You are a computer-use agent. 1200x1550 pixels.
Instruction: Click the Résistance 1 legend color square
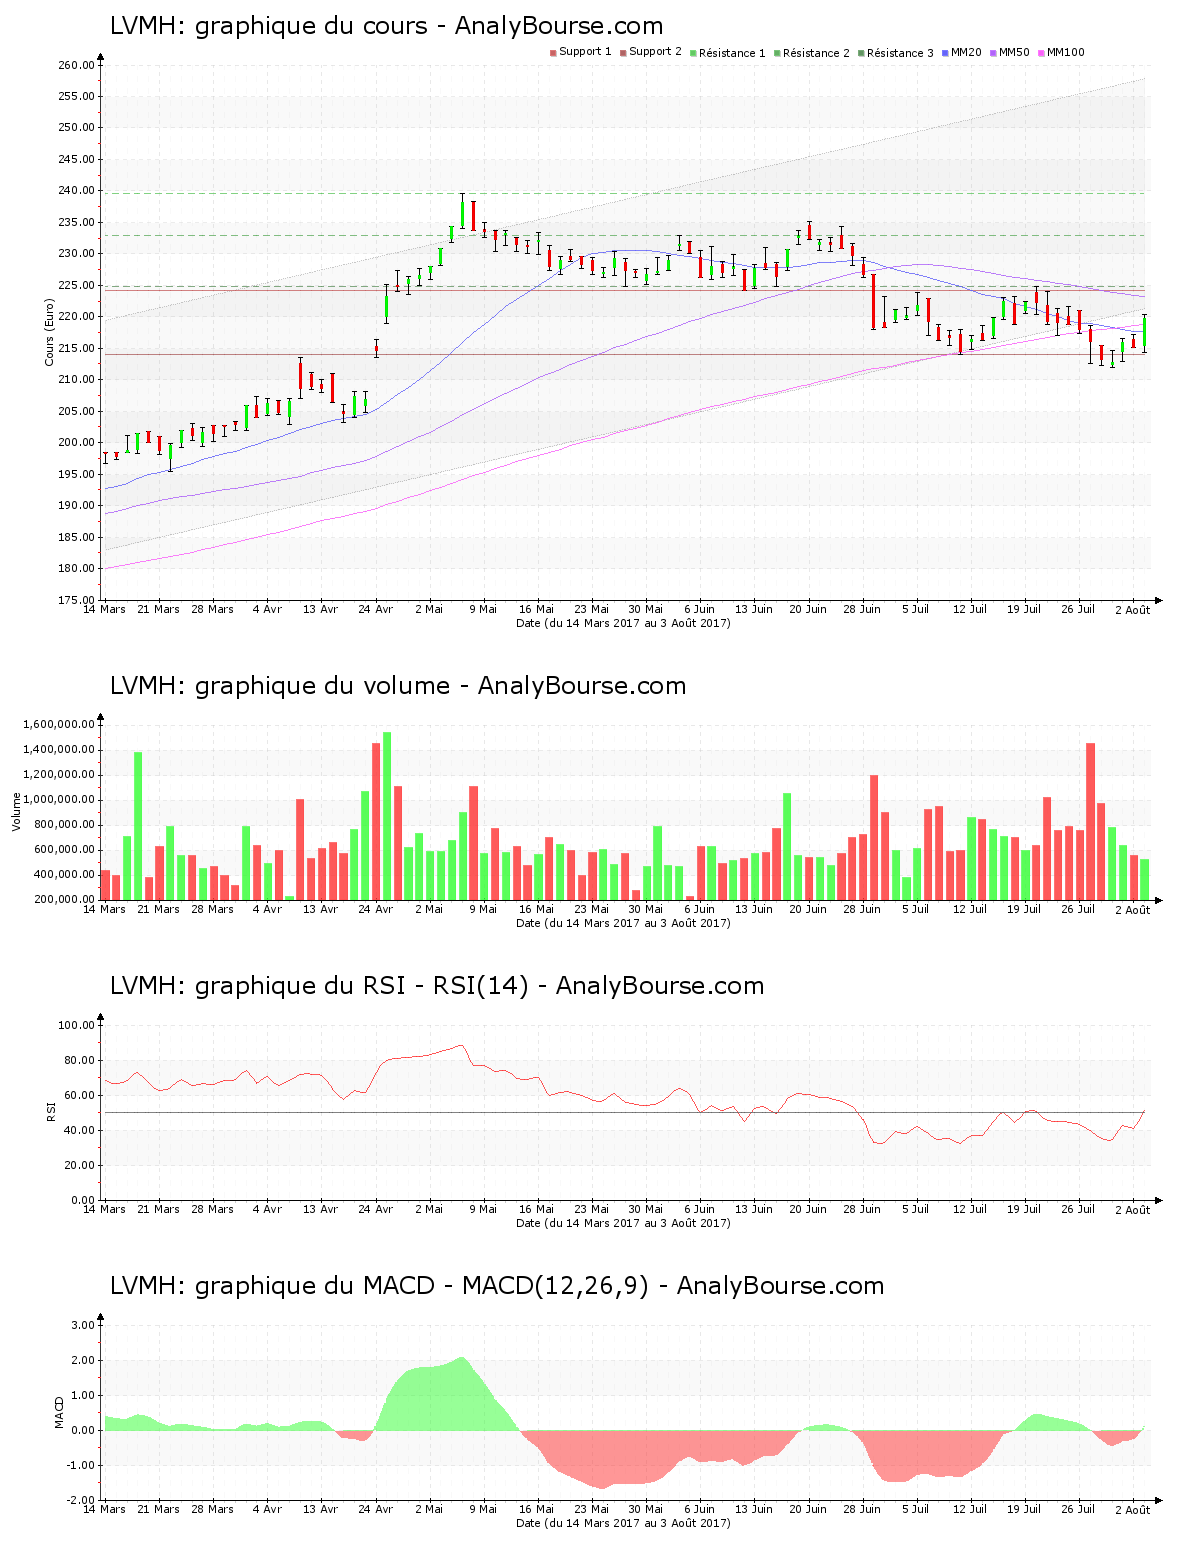point(693,53)
